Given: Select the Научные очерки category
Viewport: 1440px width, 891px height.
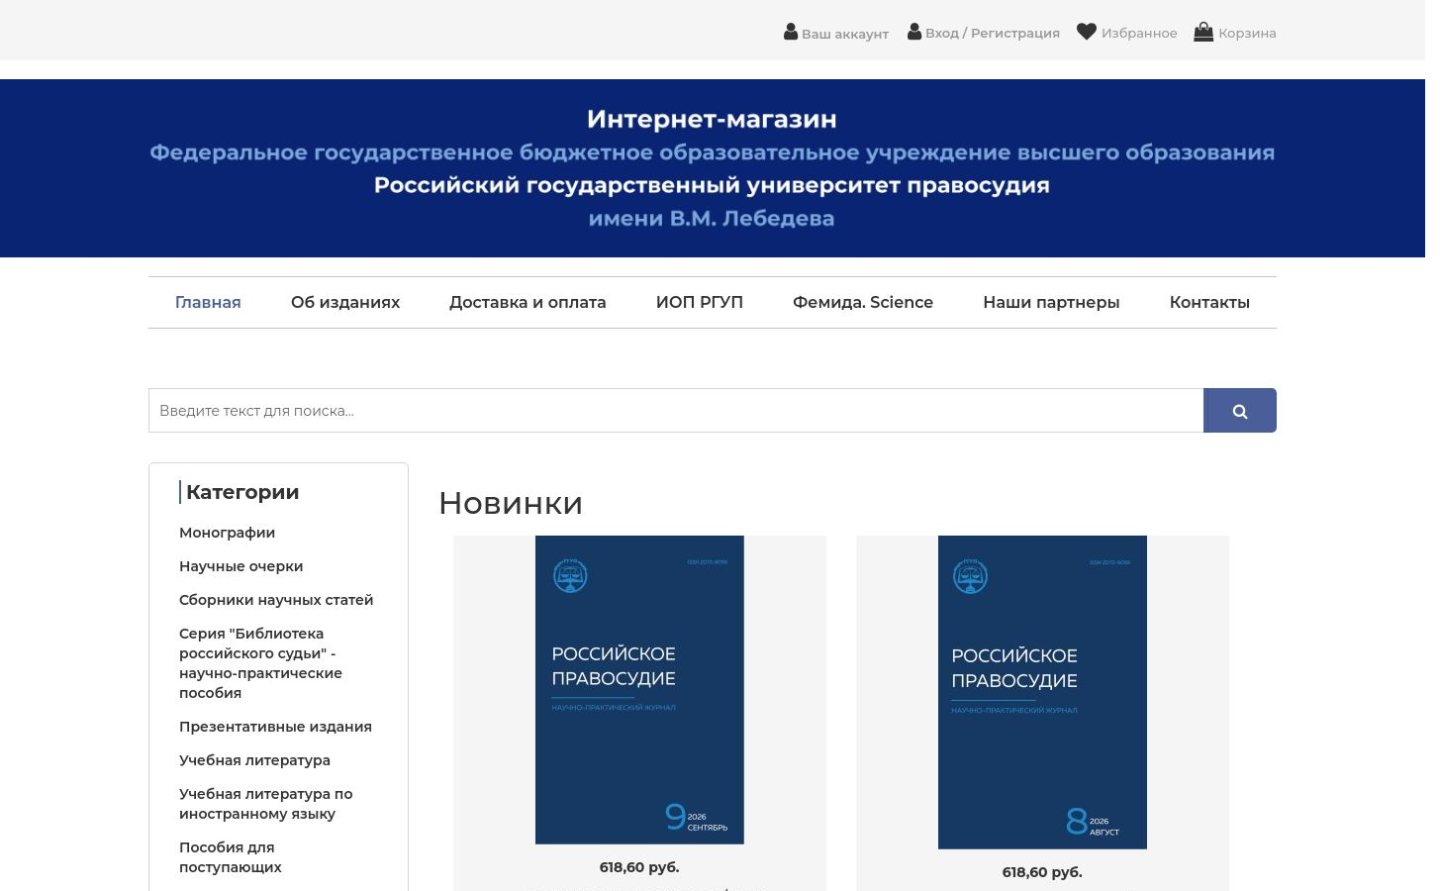Looking at the screenshot, I should click(x=241, y=566).
